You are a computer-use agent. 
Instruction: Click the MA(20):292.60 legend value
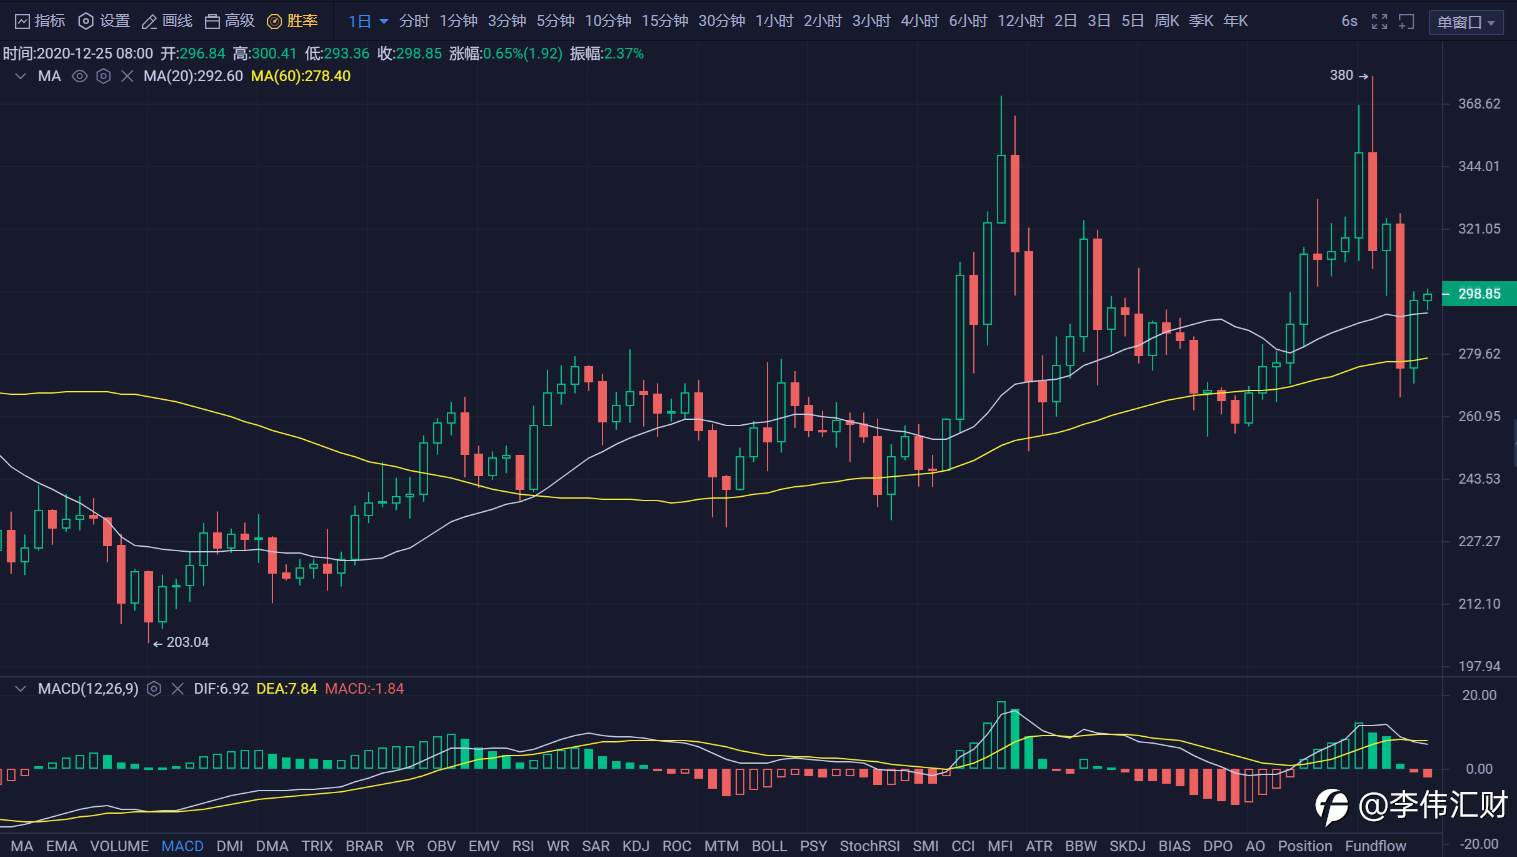pyautogui.click(x=193, y=76)
